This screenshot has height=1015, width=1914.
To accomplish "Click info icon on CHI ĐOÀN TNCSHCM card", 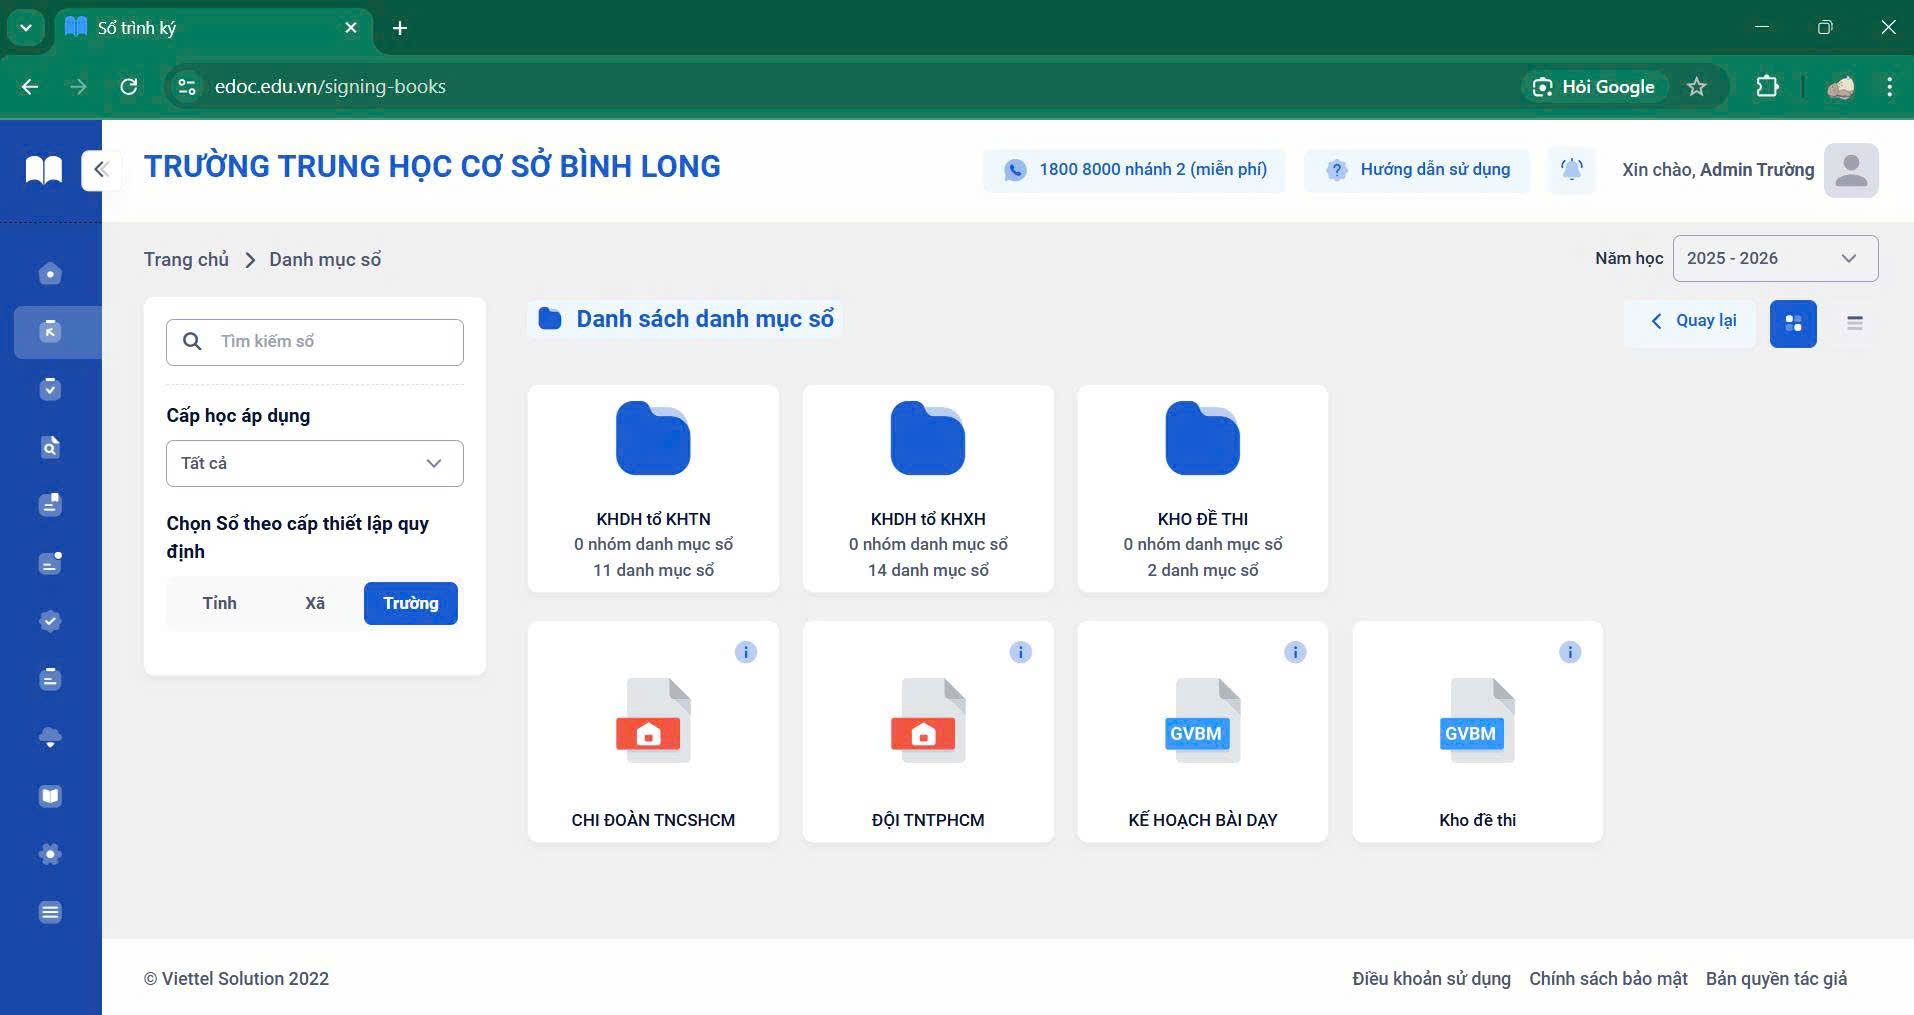I will coord(746,652).
